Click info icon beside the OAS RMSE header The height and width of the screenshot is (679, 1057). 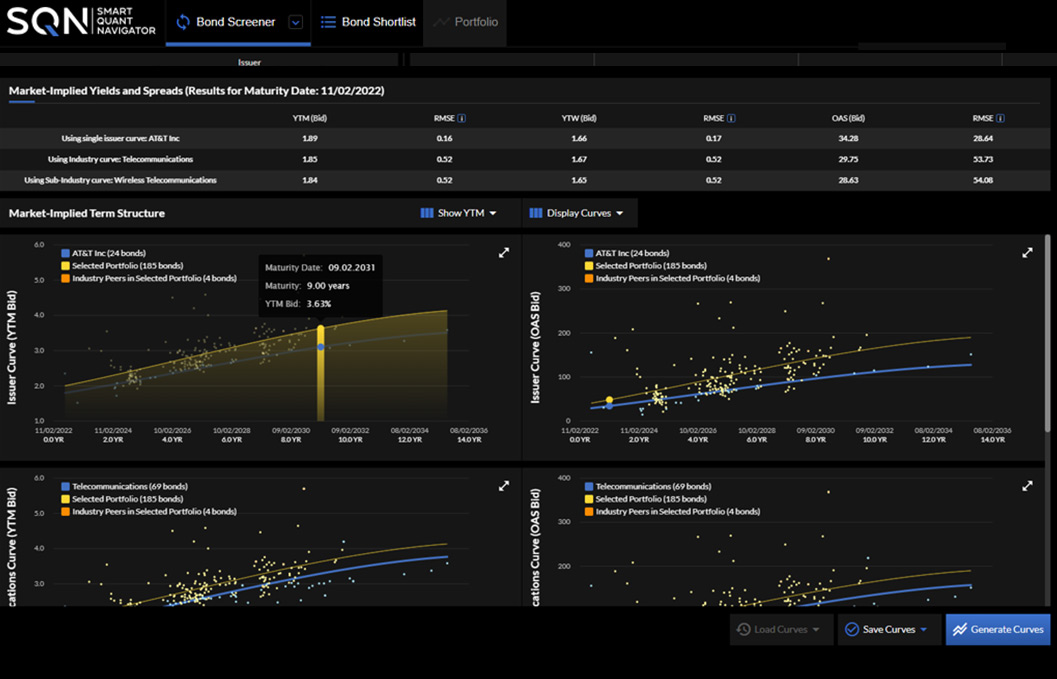(x=1000, y=118)
